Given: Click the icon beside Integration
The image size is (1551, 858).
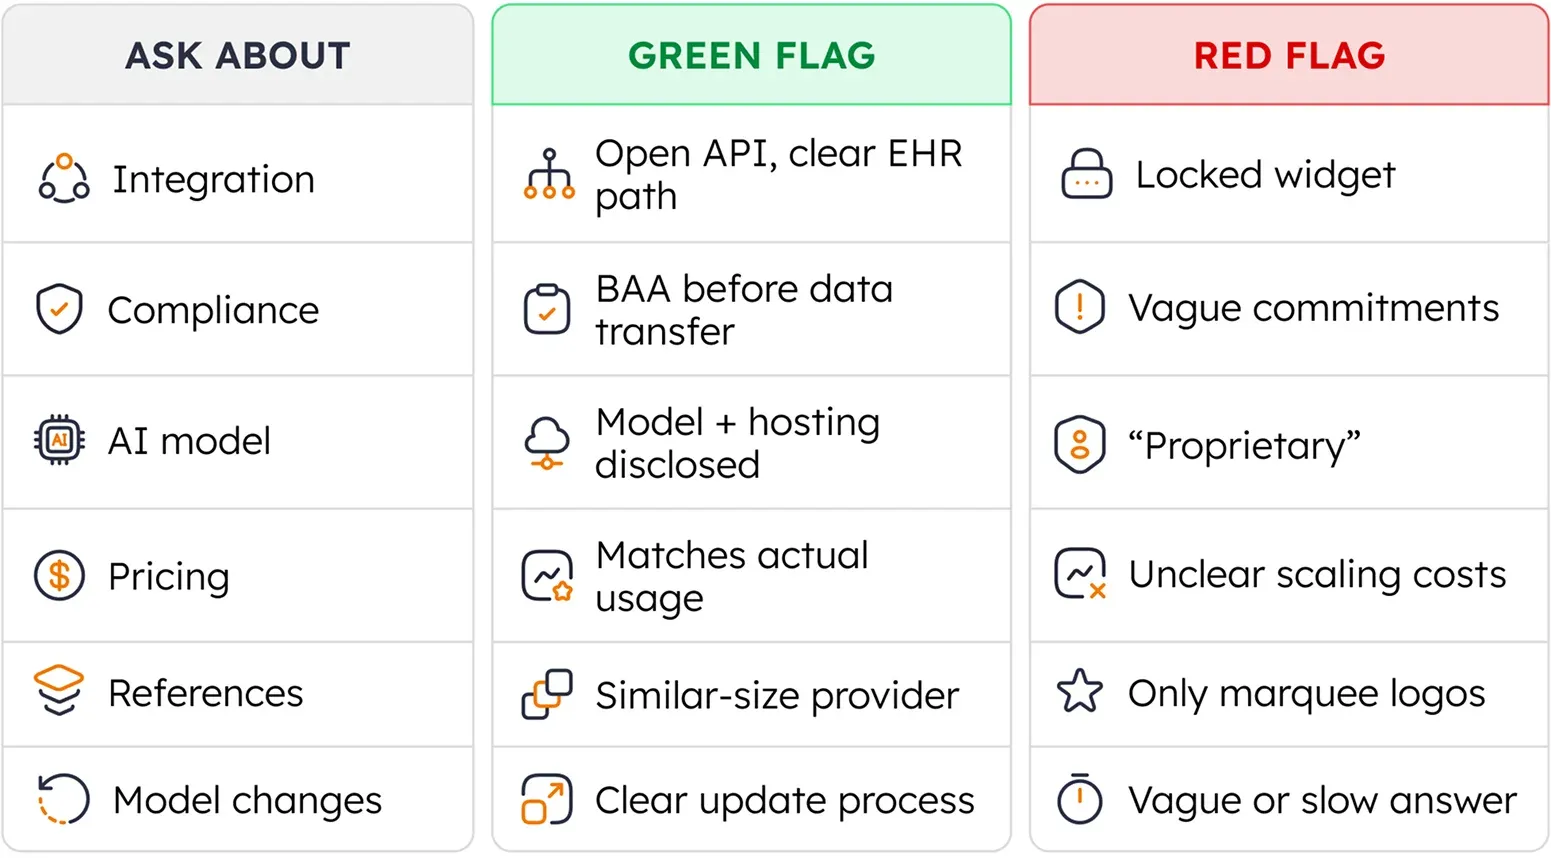Looking at the screenshot, I should 64,179.
